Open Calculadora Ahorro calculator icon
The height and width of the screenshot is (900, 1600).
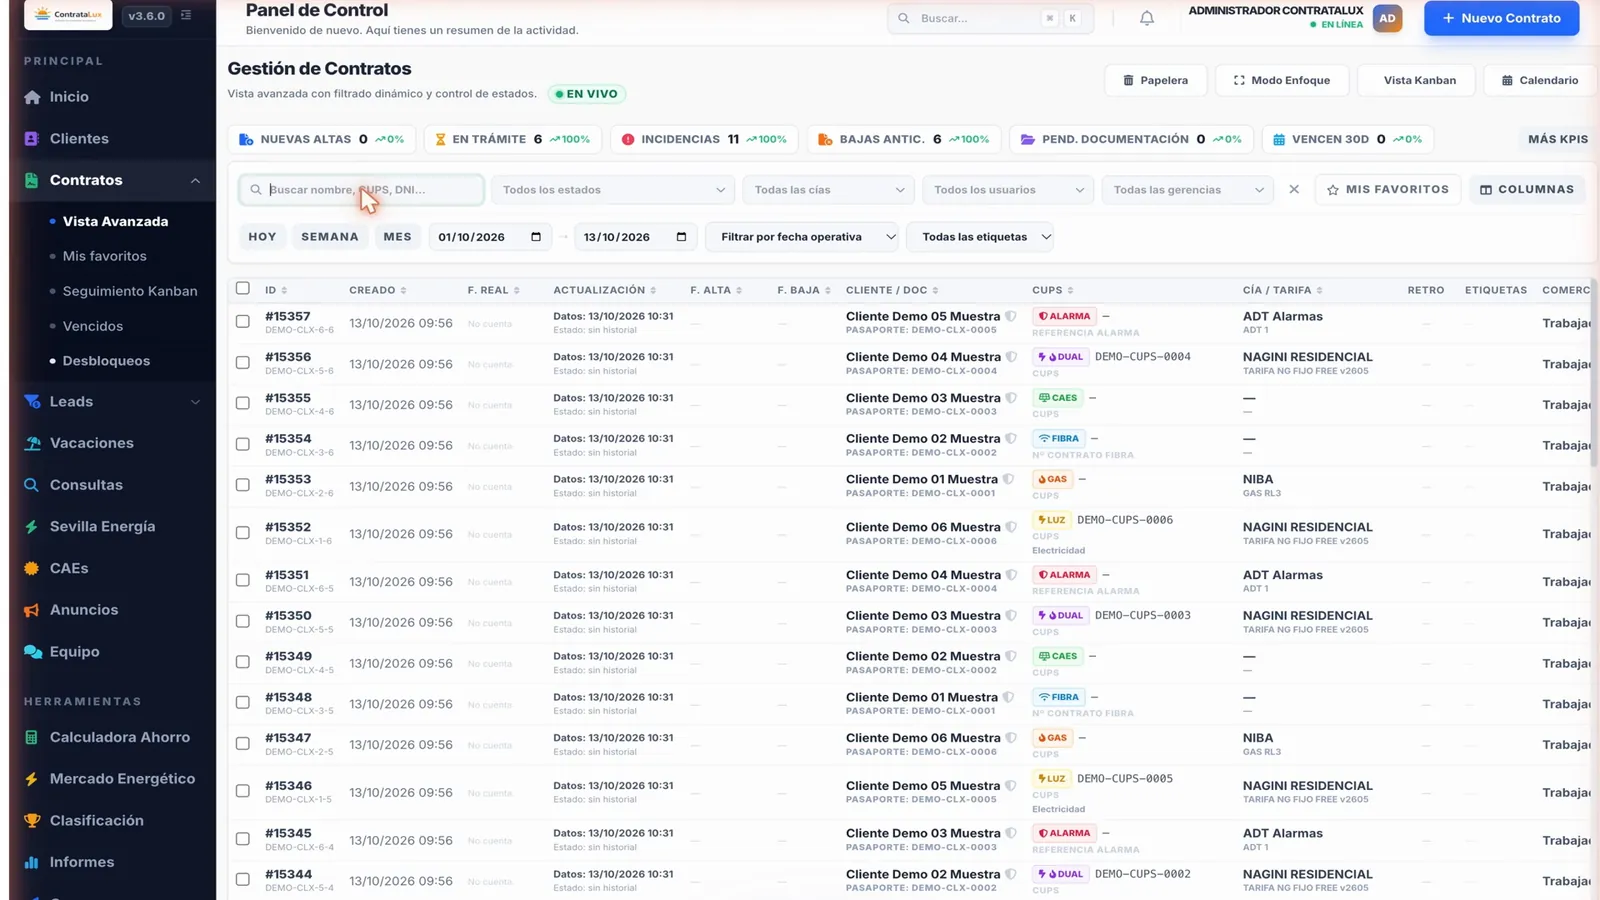[32, 737]
